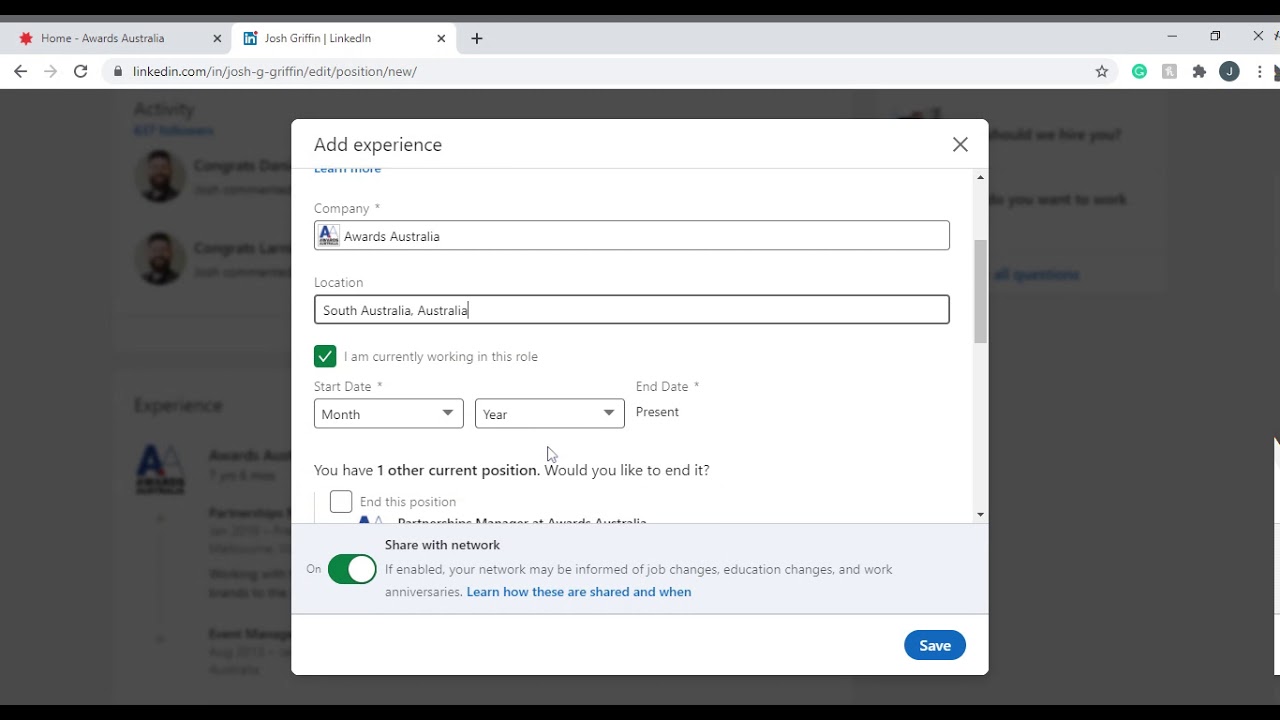Close the Home - Awards Australia tab
The image size is (1280, 720).
coord(217,38)
